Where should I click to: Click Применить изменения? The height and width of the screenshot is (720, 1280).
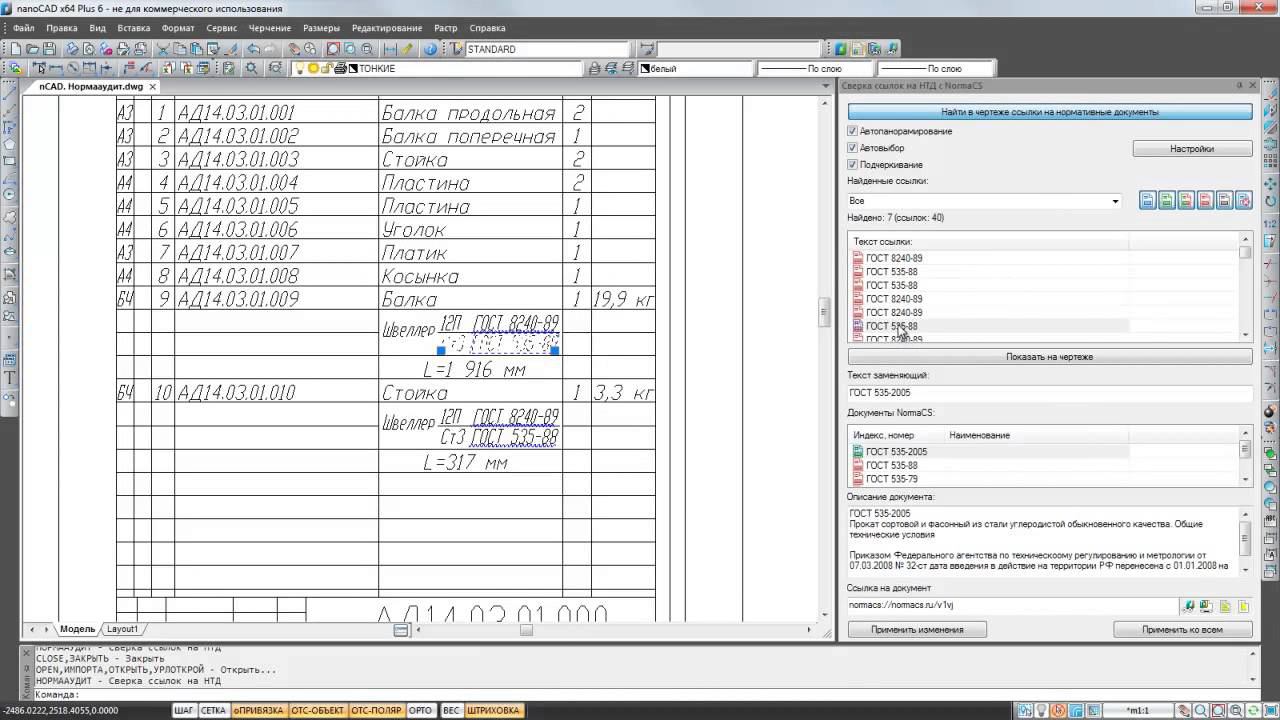pyautogui.click(x=917, y=629)
